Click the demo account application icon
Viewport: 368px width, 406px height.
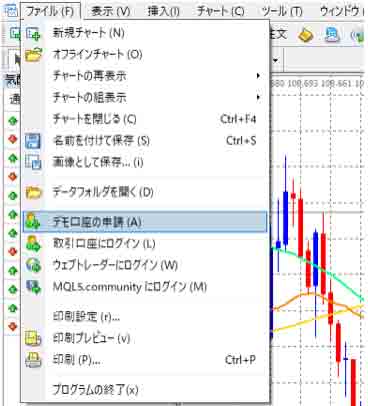coord(33,222)
